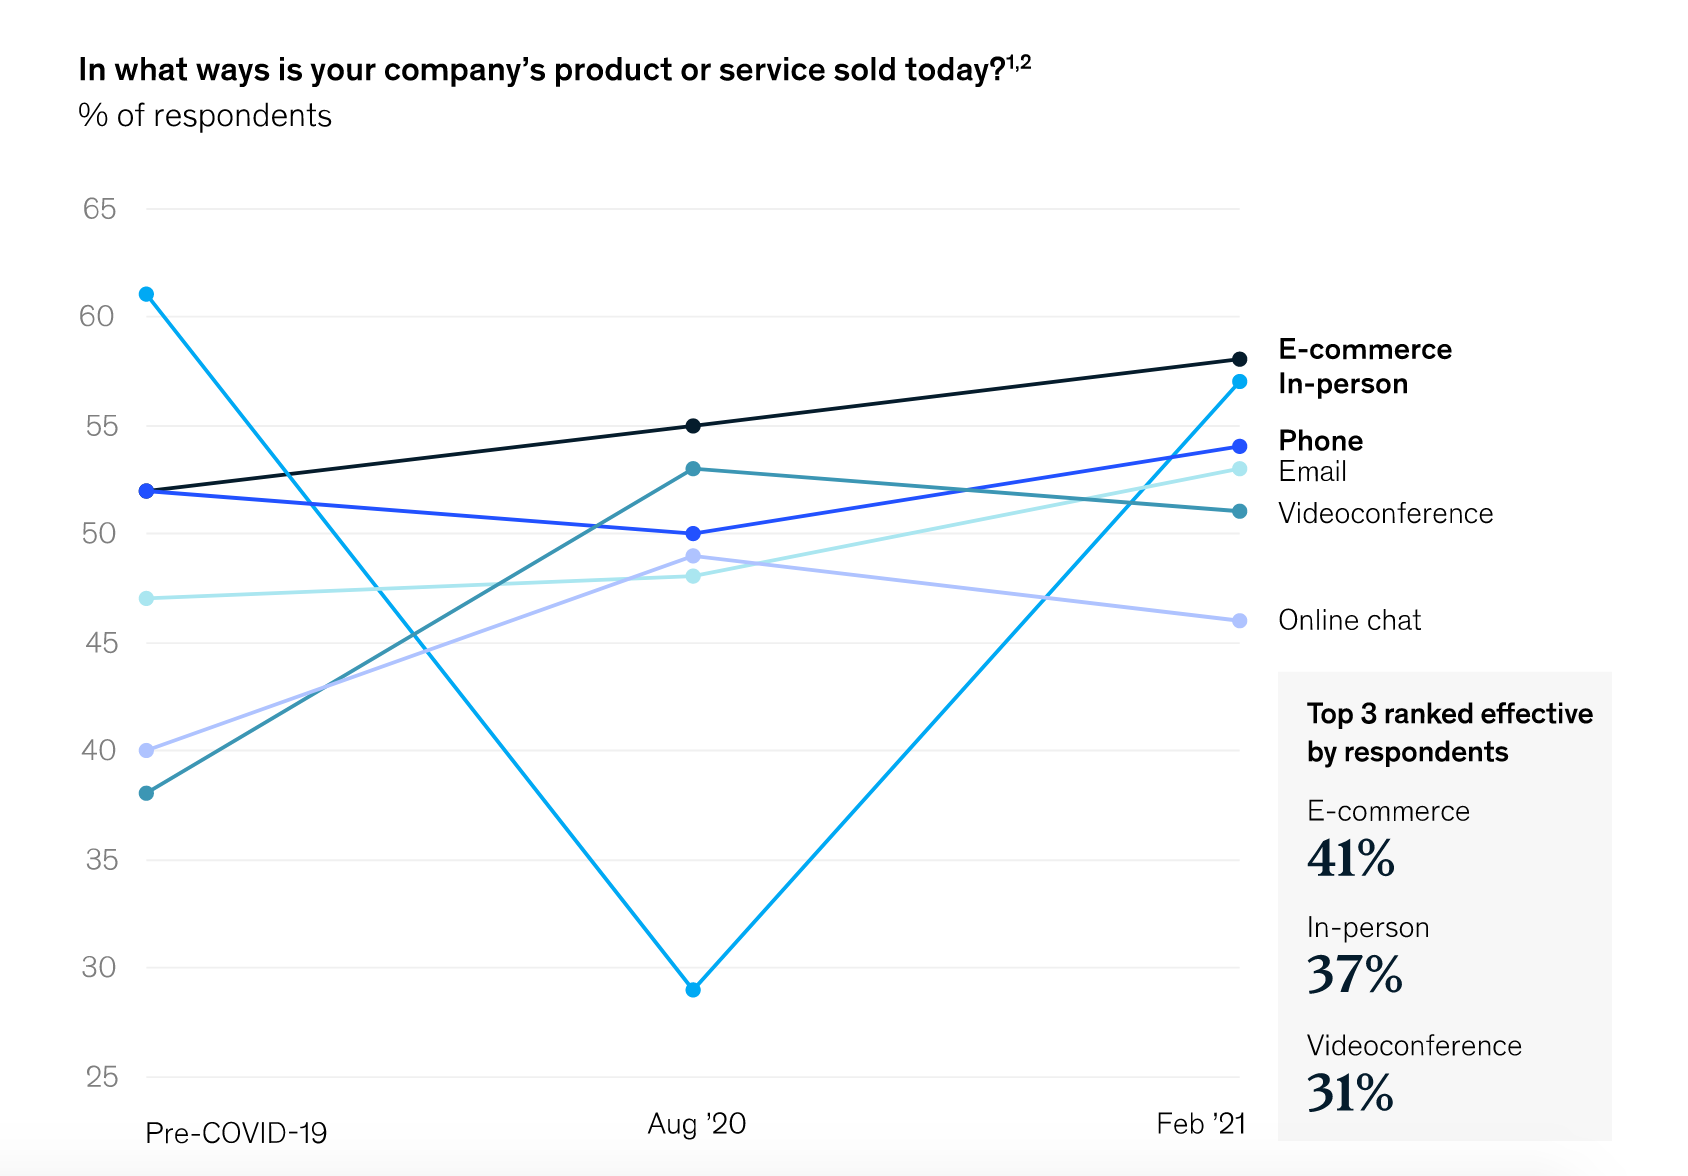
Task: Click the Aug '20 x-axis label
Action: coord(697,1124)
